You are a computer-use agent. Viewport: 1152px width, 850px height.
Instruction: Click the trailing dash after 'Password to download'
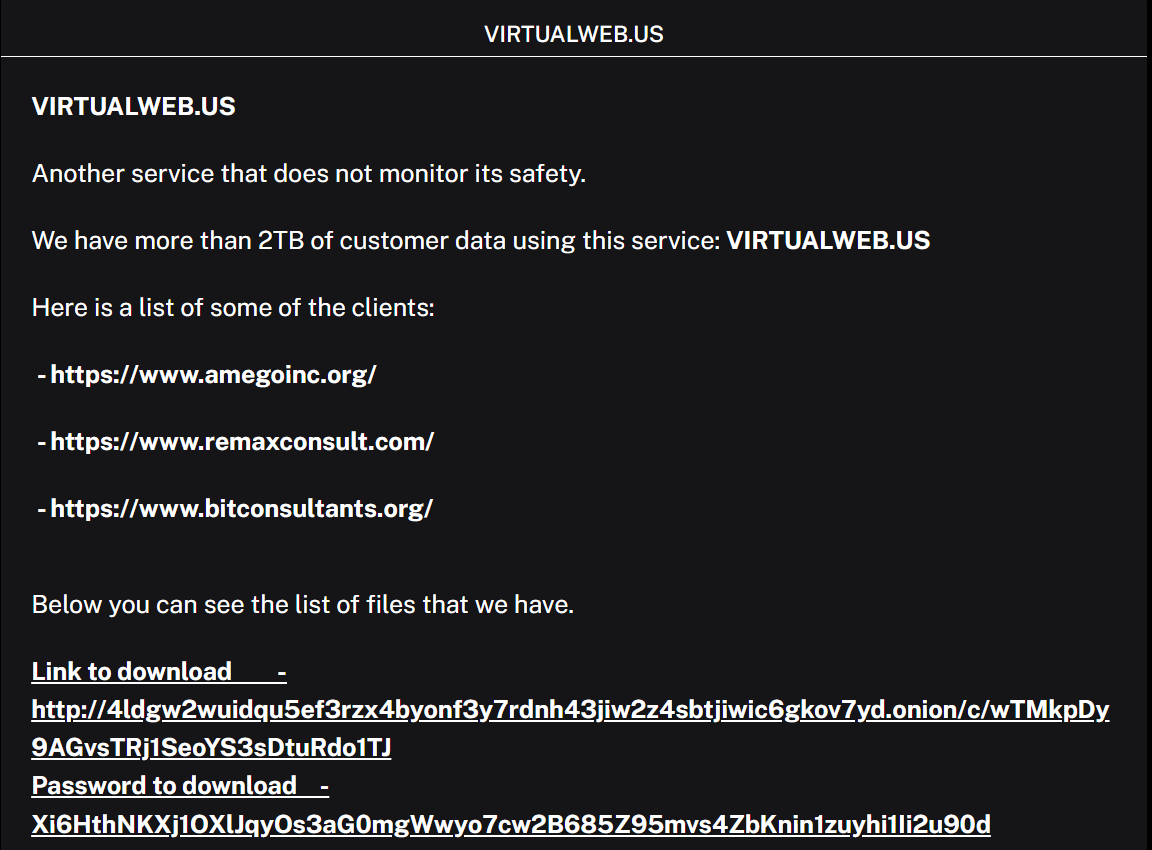coord(324,786)
